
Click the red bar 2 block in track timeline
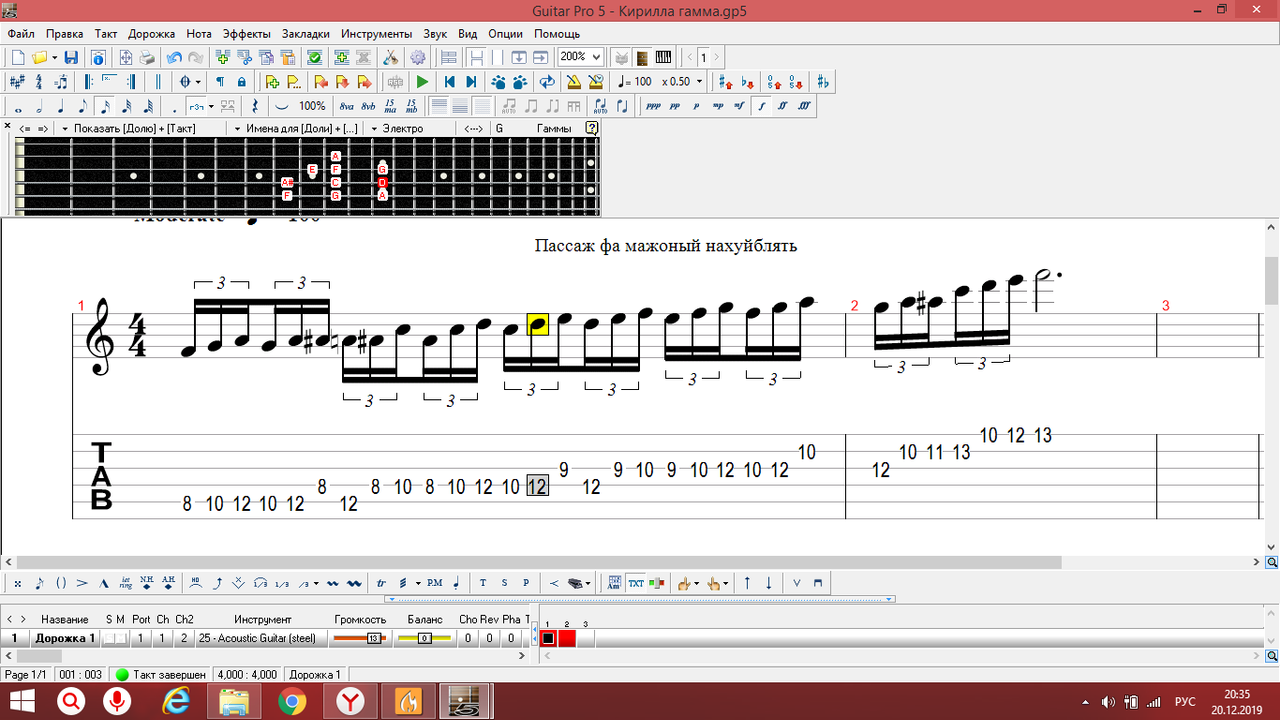[567, 638]
